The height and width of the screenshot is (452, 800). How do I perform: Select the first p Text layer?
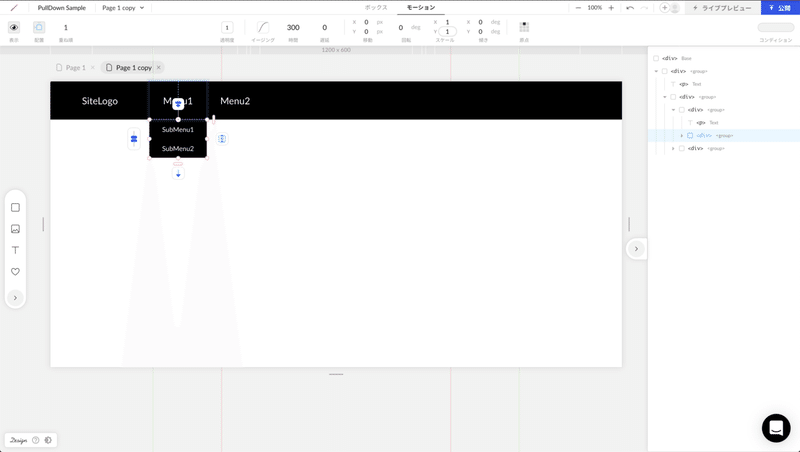(x=690, y=84)
